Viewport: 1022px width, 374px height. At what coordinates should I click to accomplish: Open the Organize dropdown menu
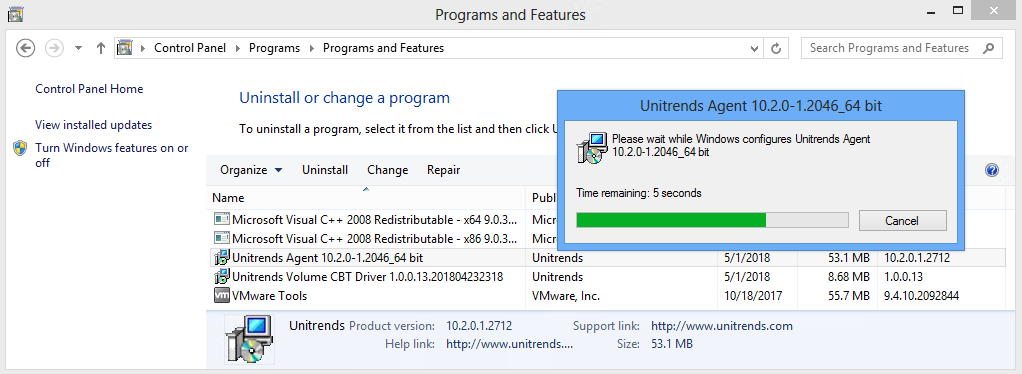coord(251,170)
